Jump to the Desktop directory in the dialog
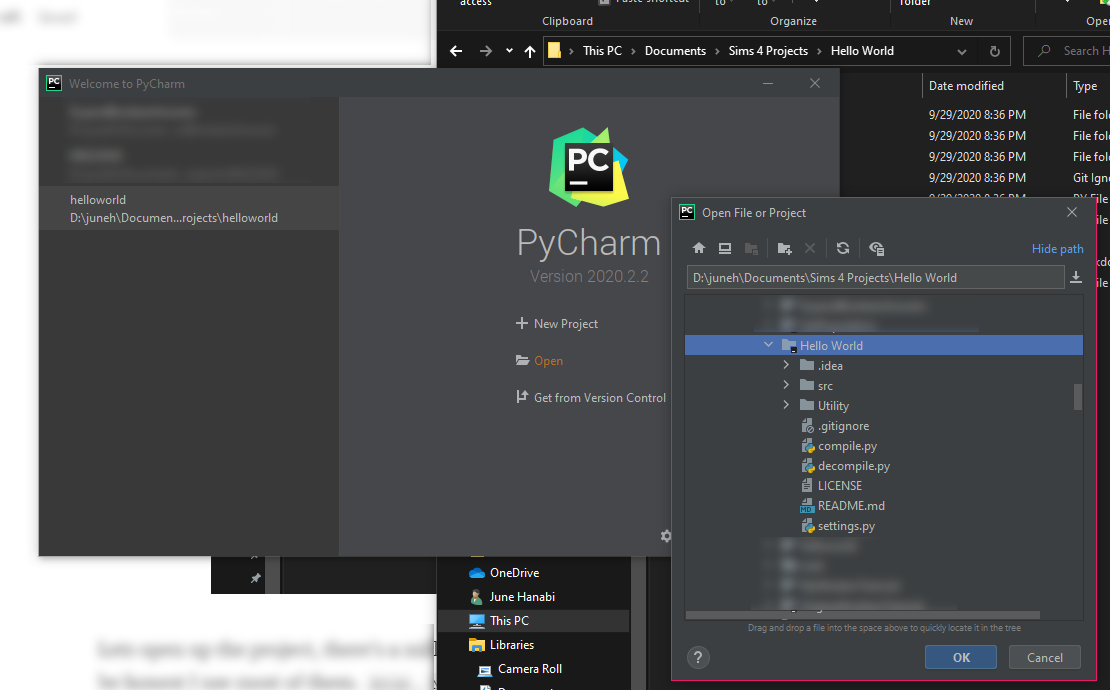This screenshot has width=1110, height=690. pos(724,248)
